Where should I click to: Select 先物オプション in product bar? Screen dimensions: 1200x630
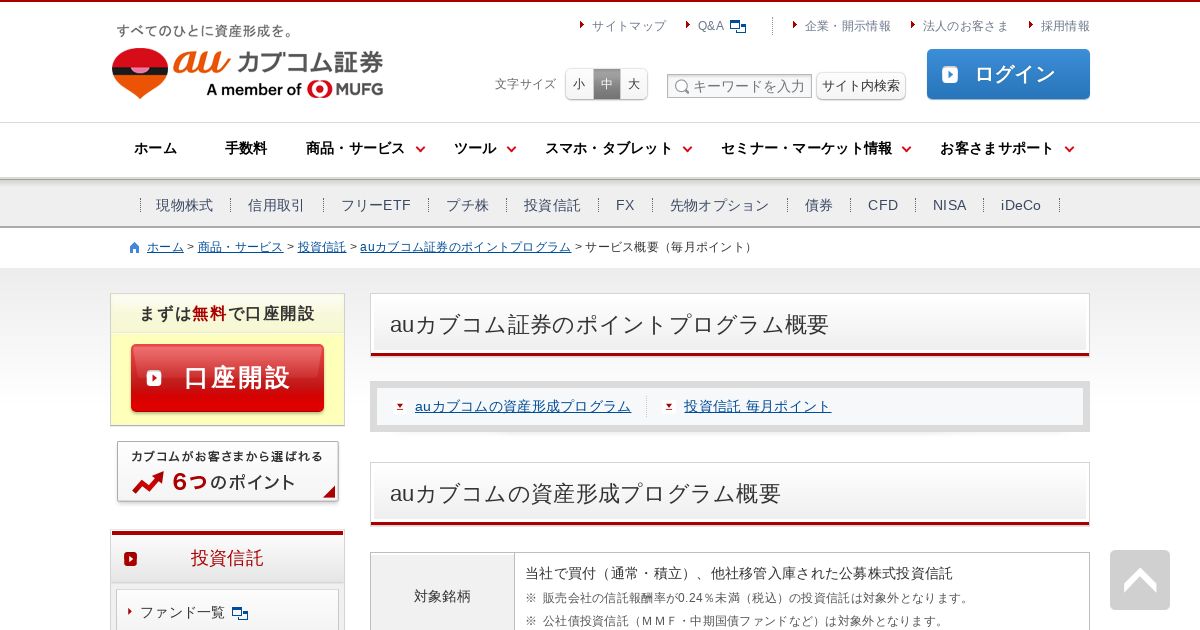(720, 205)
